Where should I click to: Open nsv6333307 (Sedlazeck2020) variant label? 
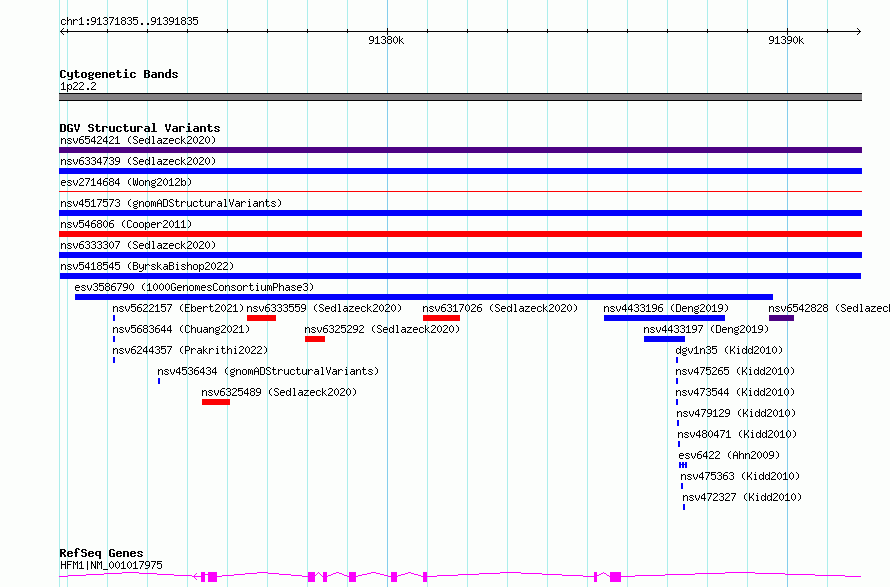138,245
